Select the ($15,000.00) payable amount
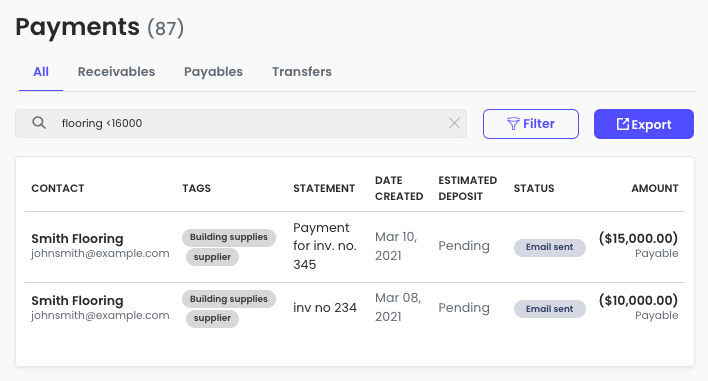Screen dimensions: 708x381 point(638,238)
